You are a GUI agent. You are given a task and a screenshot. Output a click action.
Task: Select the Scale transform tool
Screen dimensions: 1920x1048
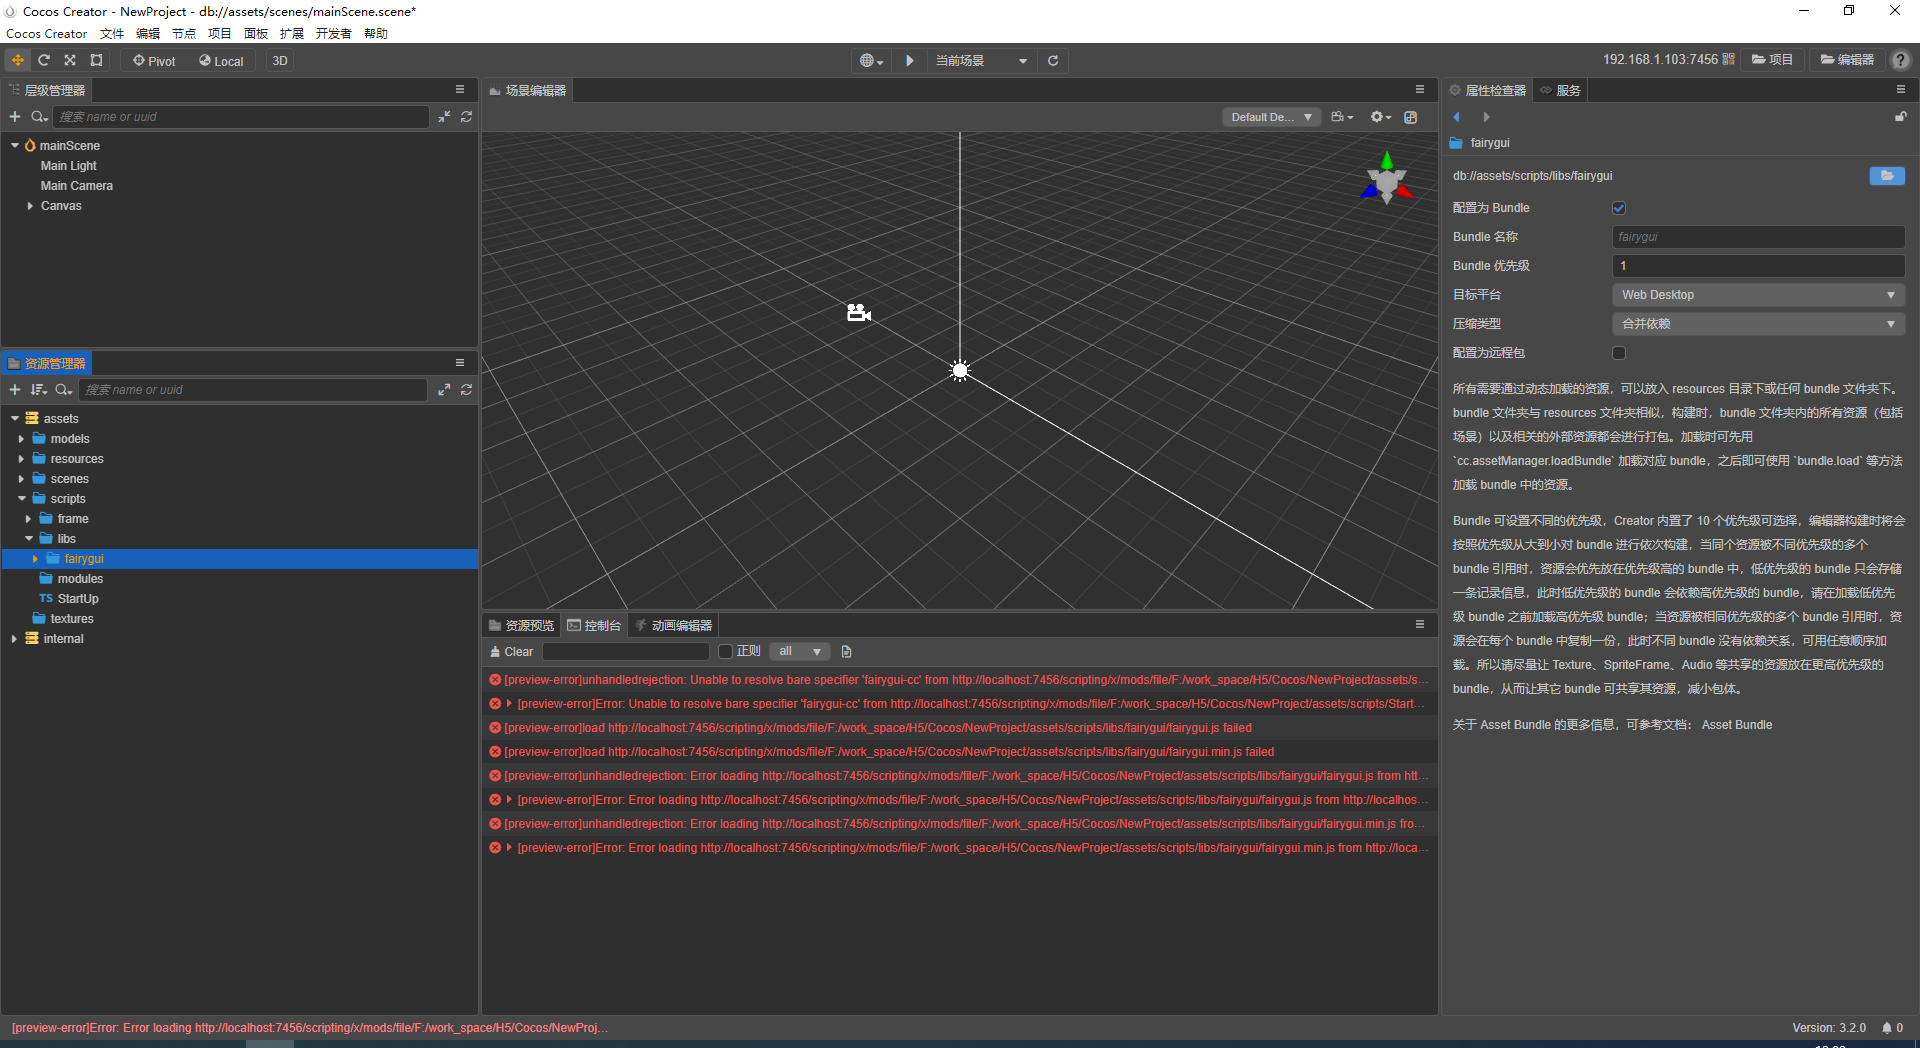tap(70, 60)
